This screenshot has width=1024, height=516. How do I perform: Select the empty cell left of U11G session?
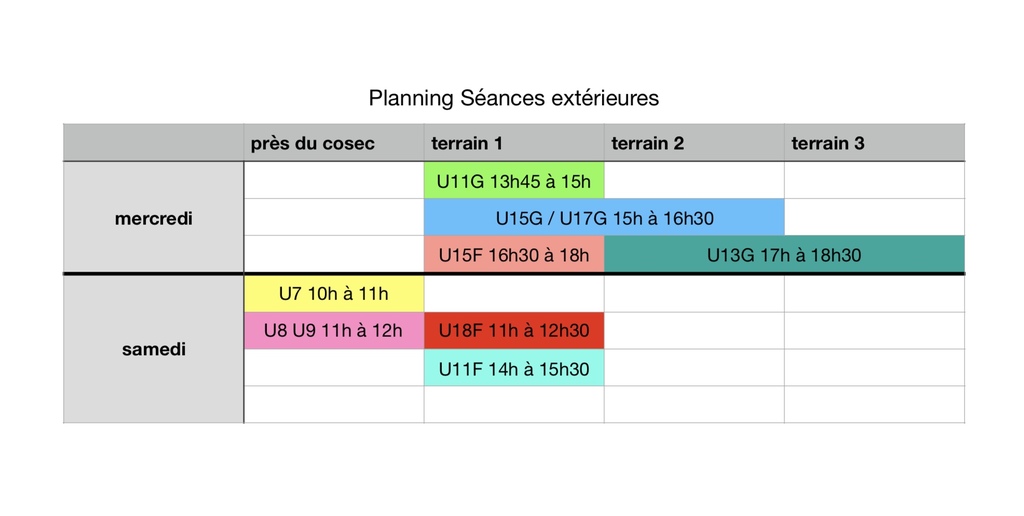[x=333, y=181]
